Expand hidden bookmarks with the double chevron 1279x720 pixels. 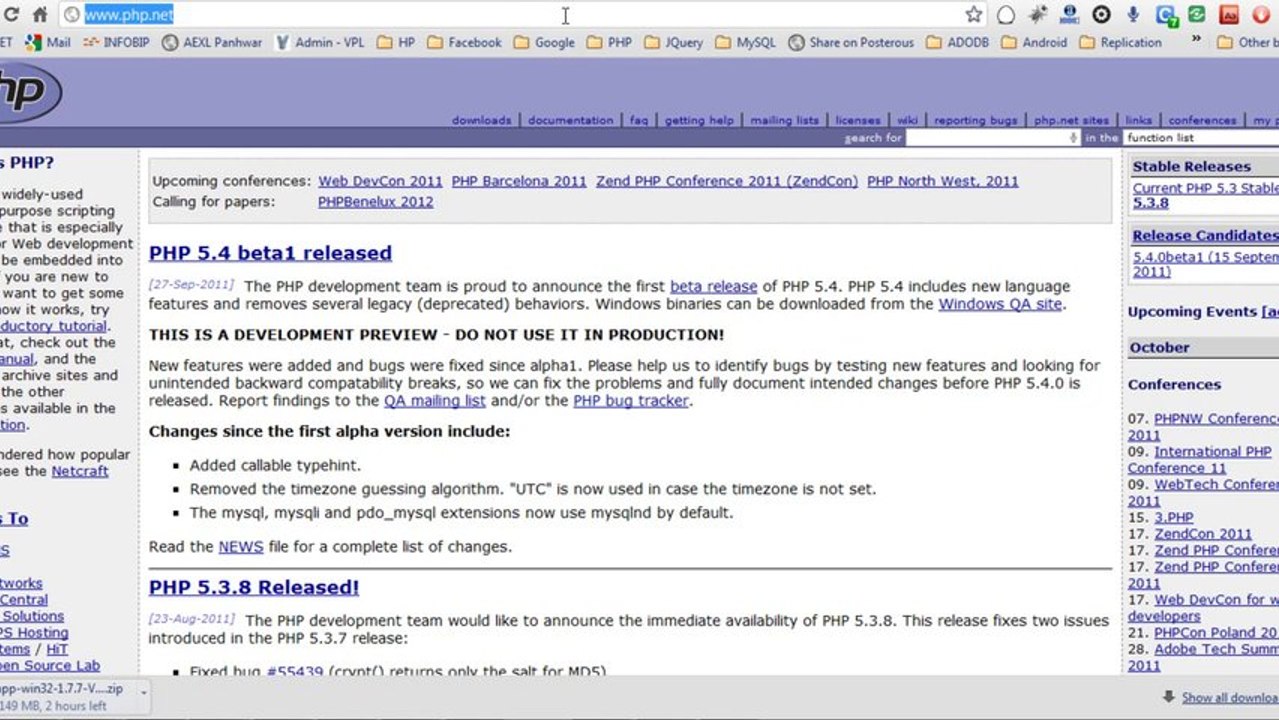click(x=1195, y=40)
